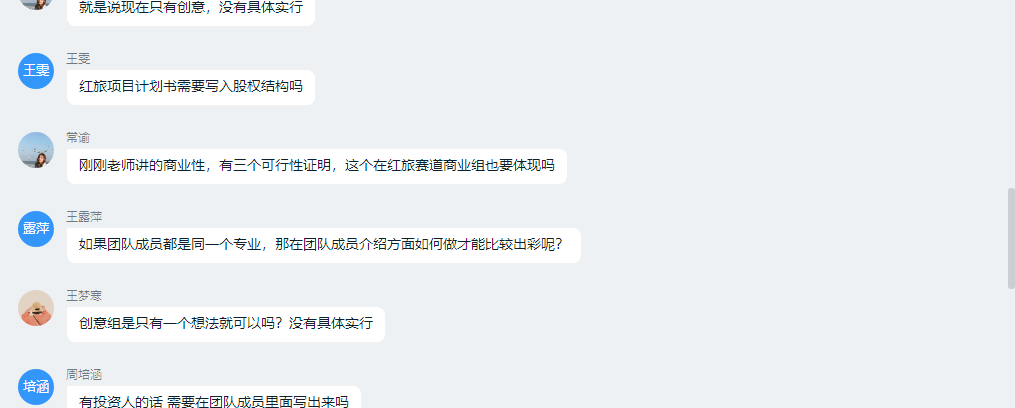Screen dimensions: 1015x408
Task: Click the sender name 王雯
Action: pos(78,59)
